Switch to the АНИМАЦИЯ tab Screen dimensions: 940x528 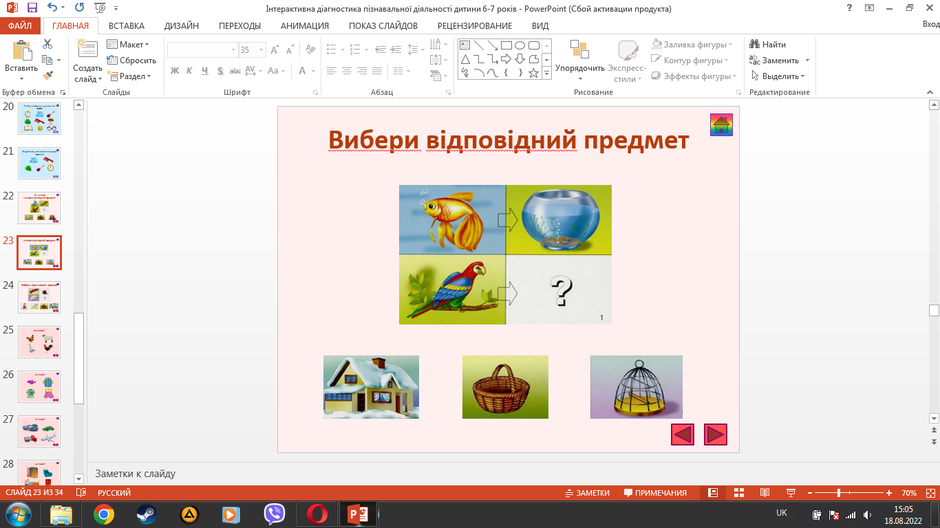pos(305,26)
